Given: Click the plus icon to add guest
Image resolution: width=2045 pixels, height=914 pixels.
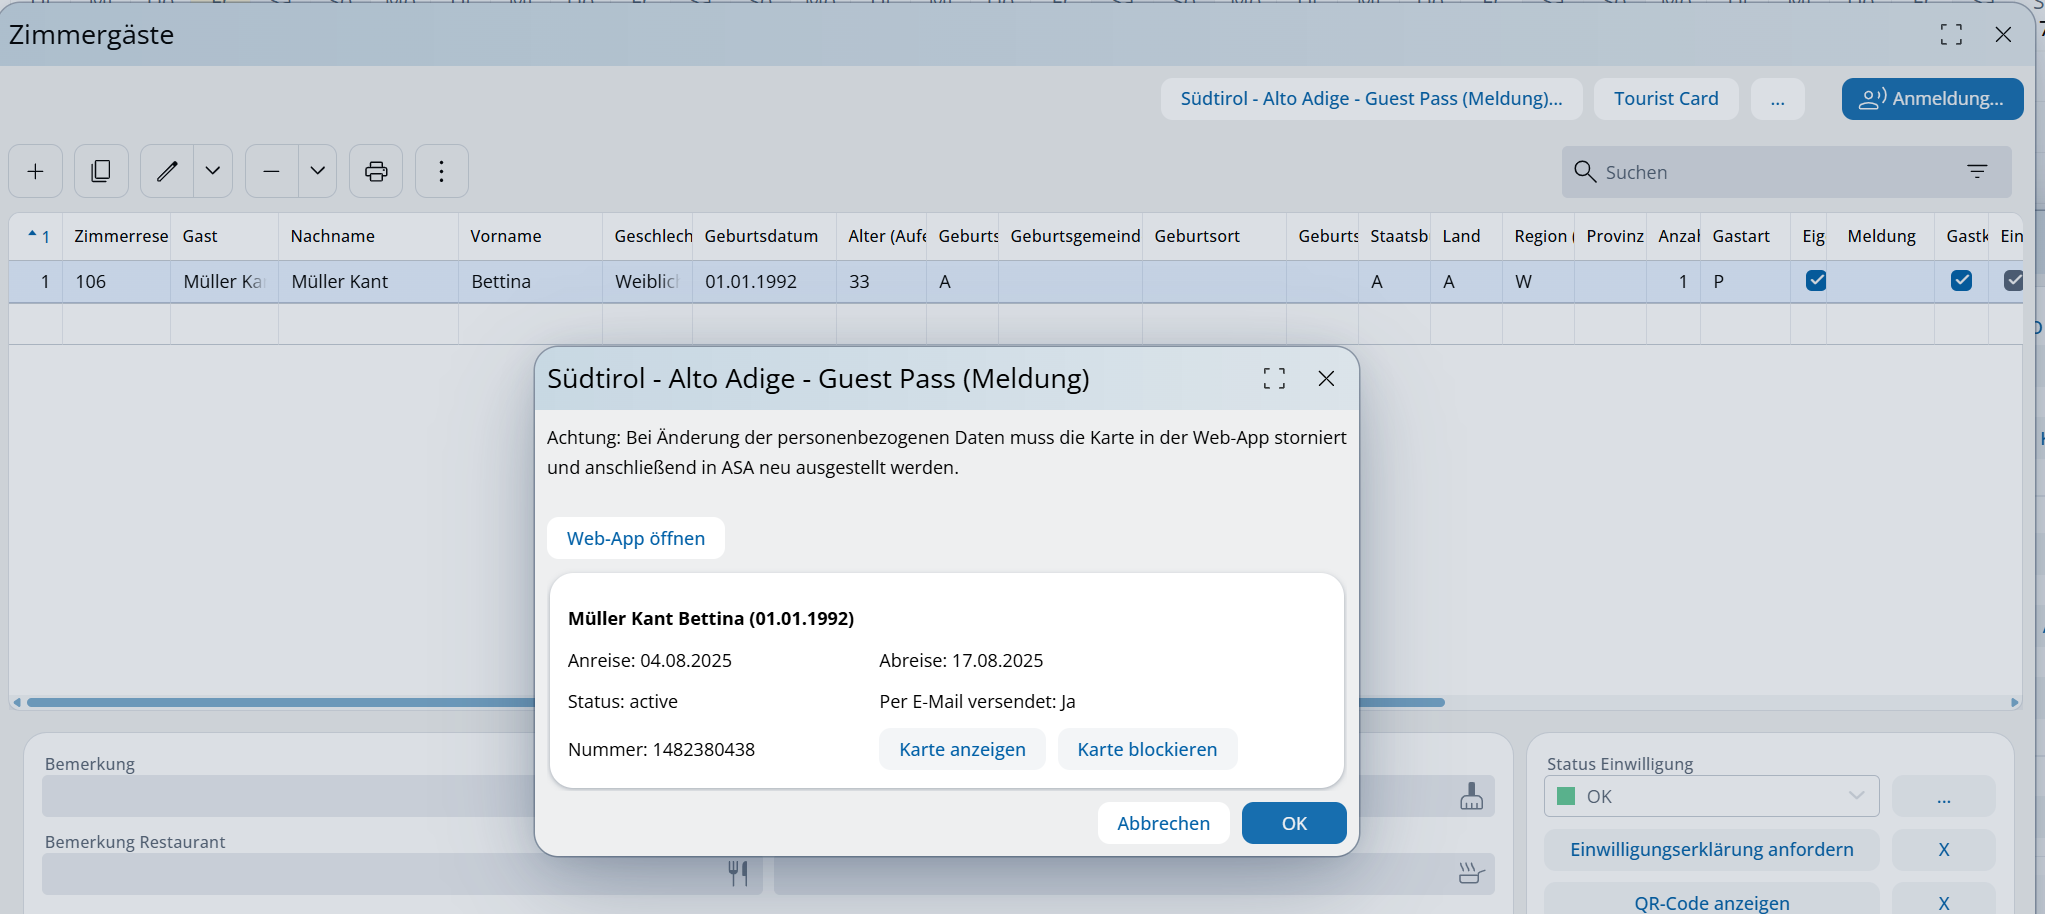Looking at the screenshot, I should [35, 171].
